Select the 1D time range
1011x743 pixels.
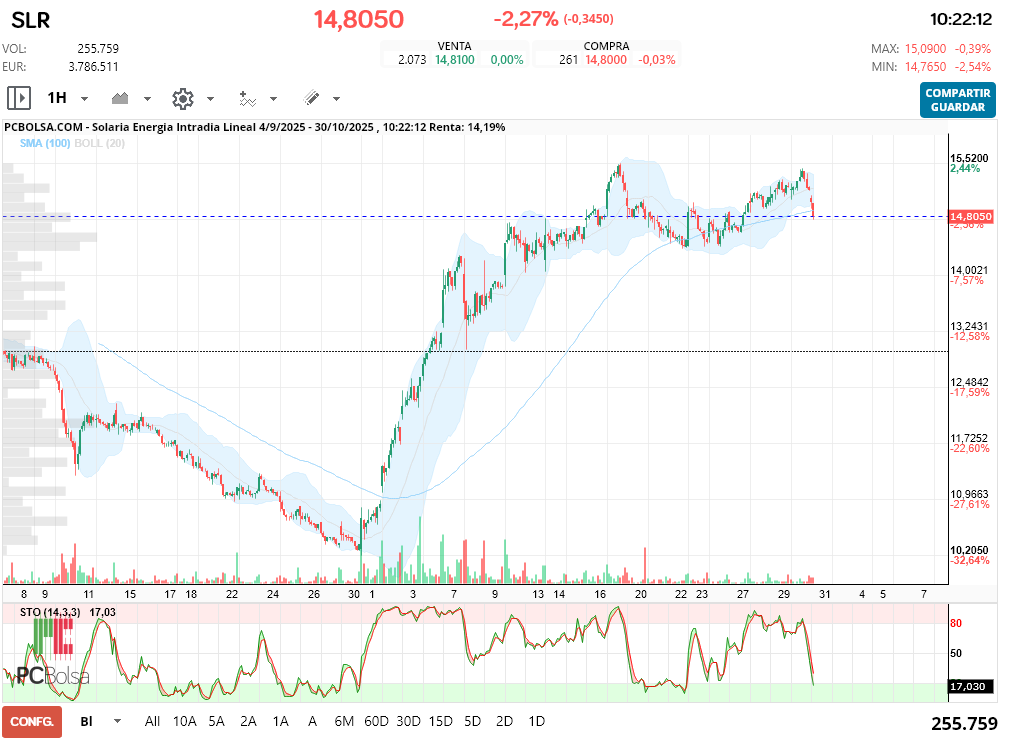[536, 722]
